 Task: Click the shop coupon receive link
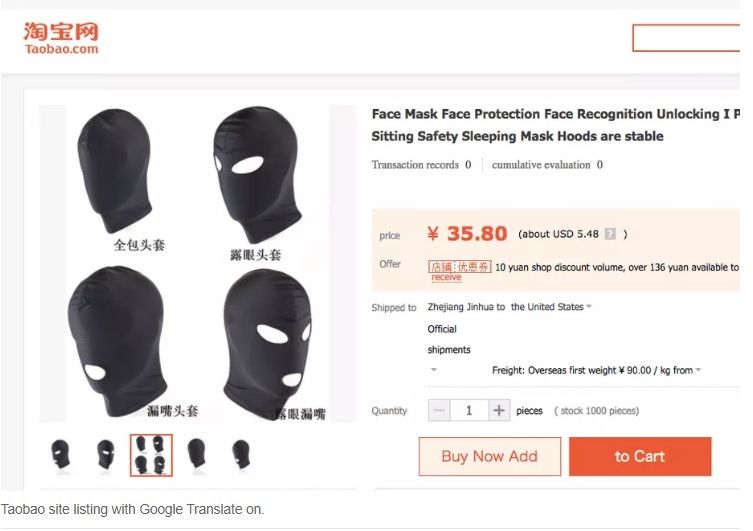tap(446, 277)
